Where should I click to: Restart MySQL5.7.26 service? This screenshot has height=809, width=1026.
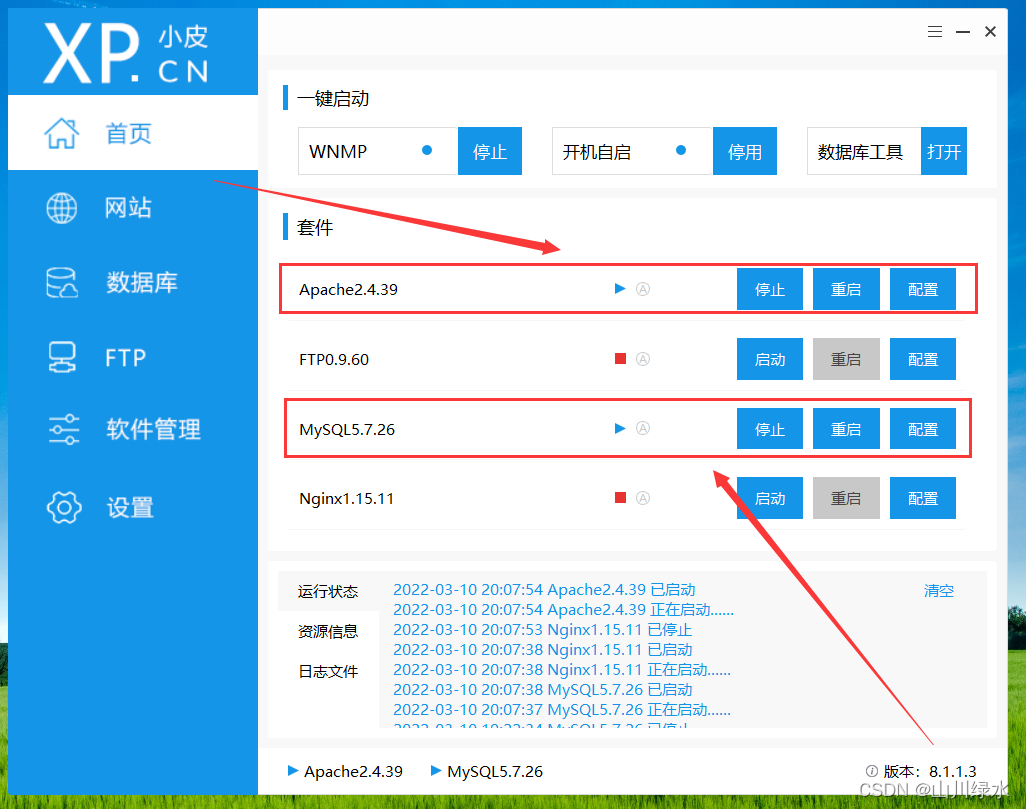[x=846, y=429]
